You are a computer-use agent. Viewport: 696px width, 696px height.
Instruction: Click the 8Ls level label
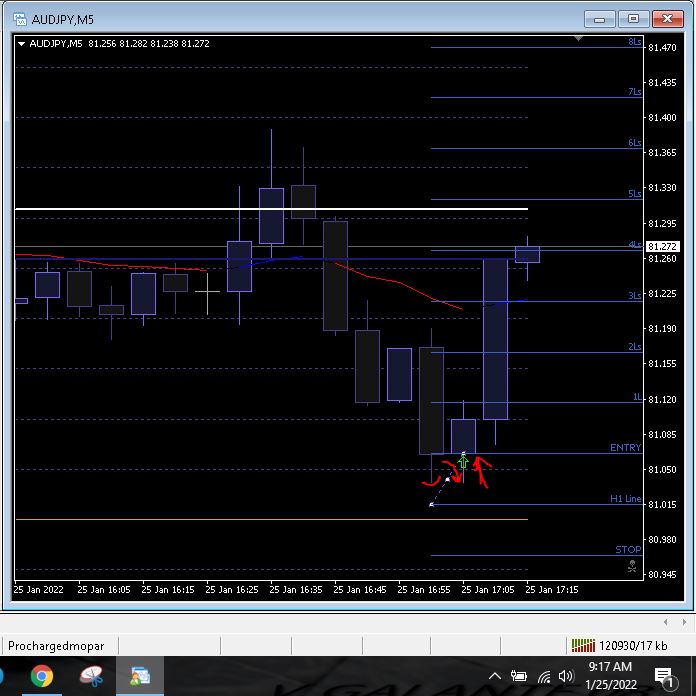[x=635, y=42]
